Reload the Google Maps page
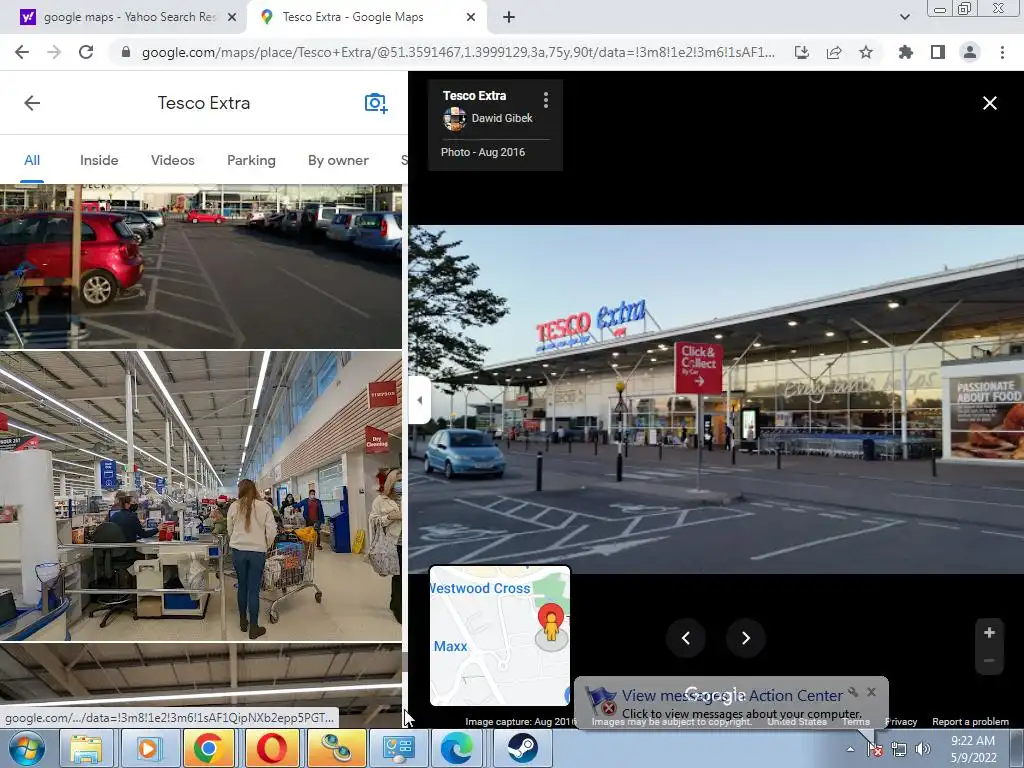Image resolution: width=1024 pixels, height=768 pixels. 86,52
